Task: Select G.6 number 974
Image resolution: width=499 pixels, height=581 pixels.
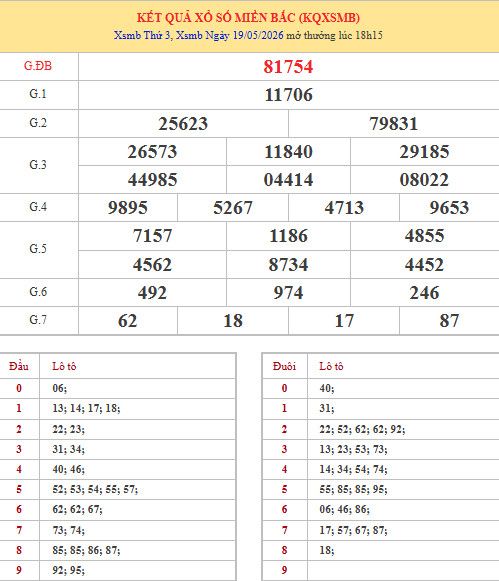Action: pyautogui.click(x=288, y=293)
